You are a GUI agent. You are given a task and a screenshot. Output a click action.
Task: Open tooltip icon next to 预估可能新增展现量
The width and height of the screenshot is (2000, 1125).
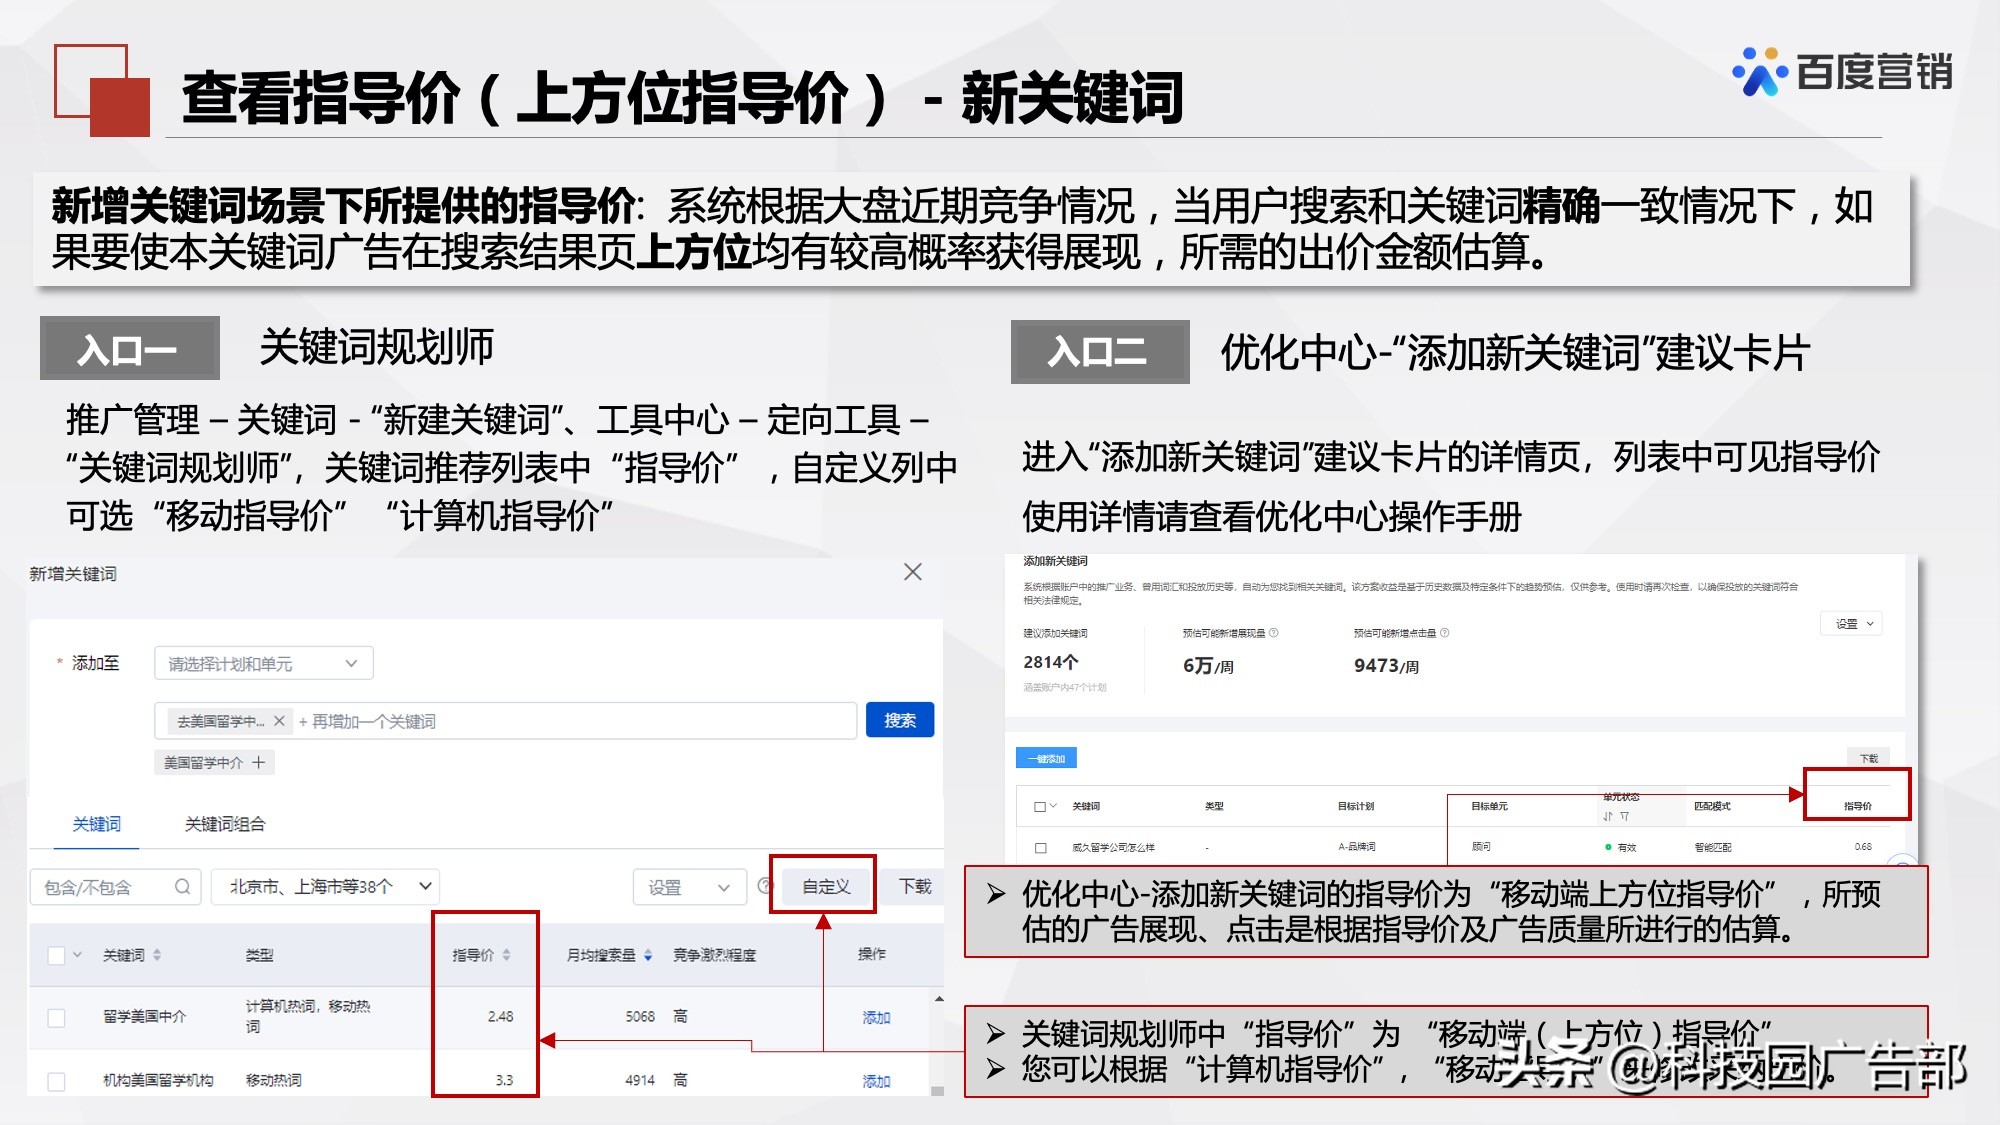tap(1272, 633)
